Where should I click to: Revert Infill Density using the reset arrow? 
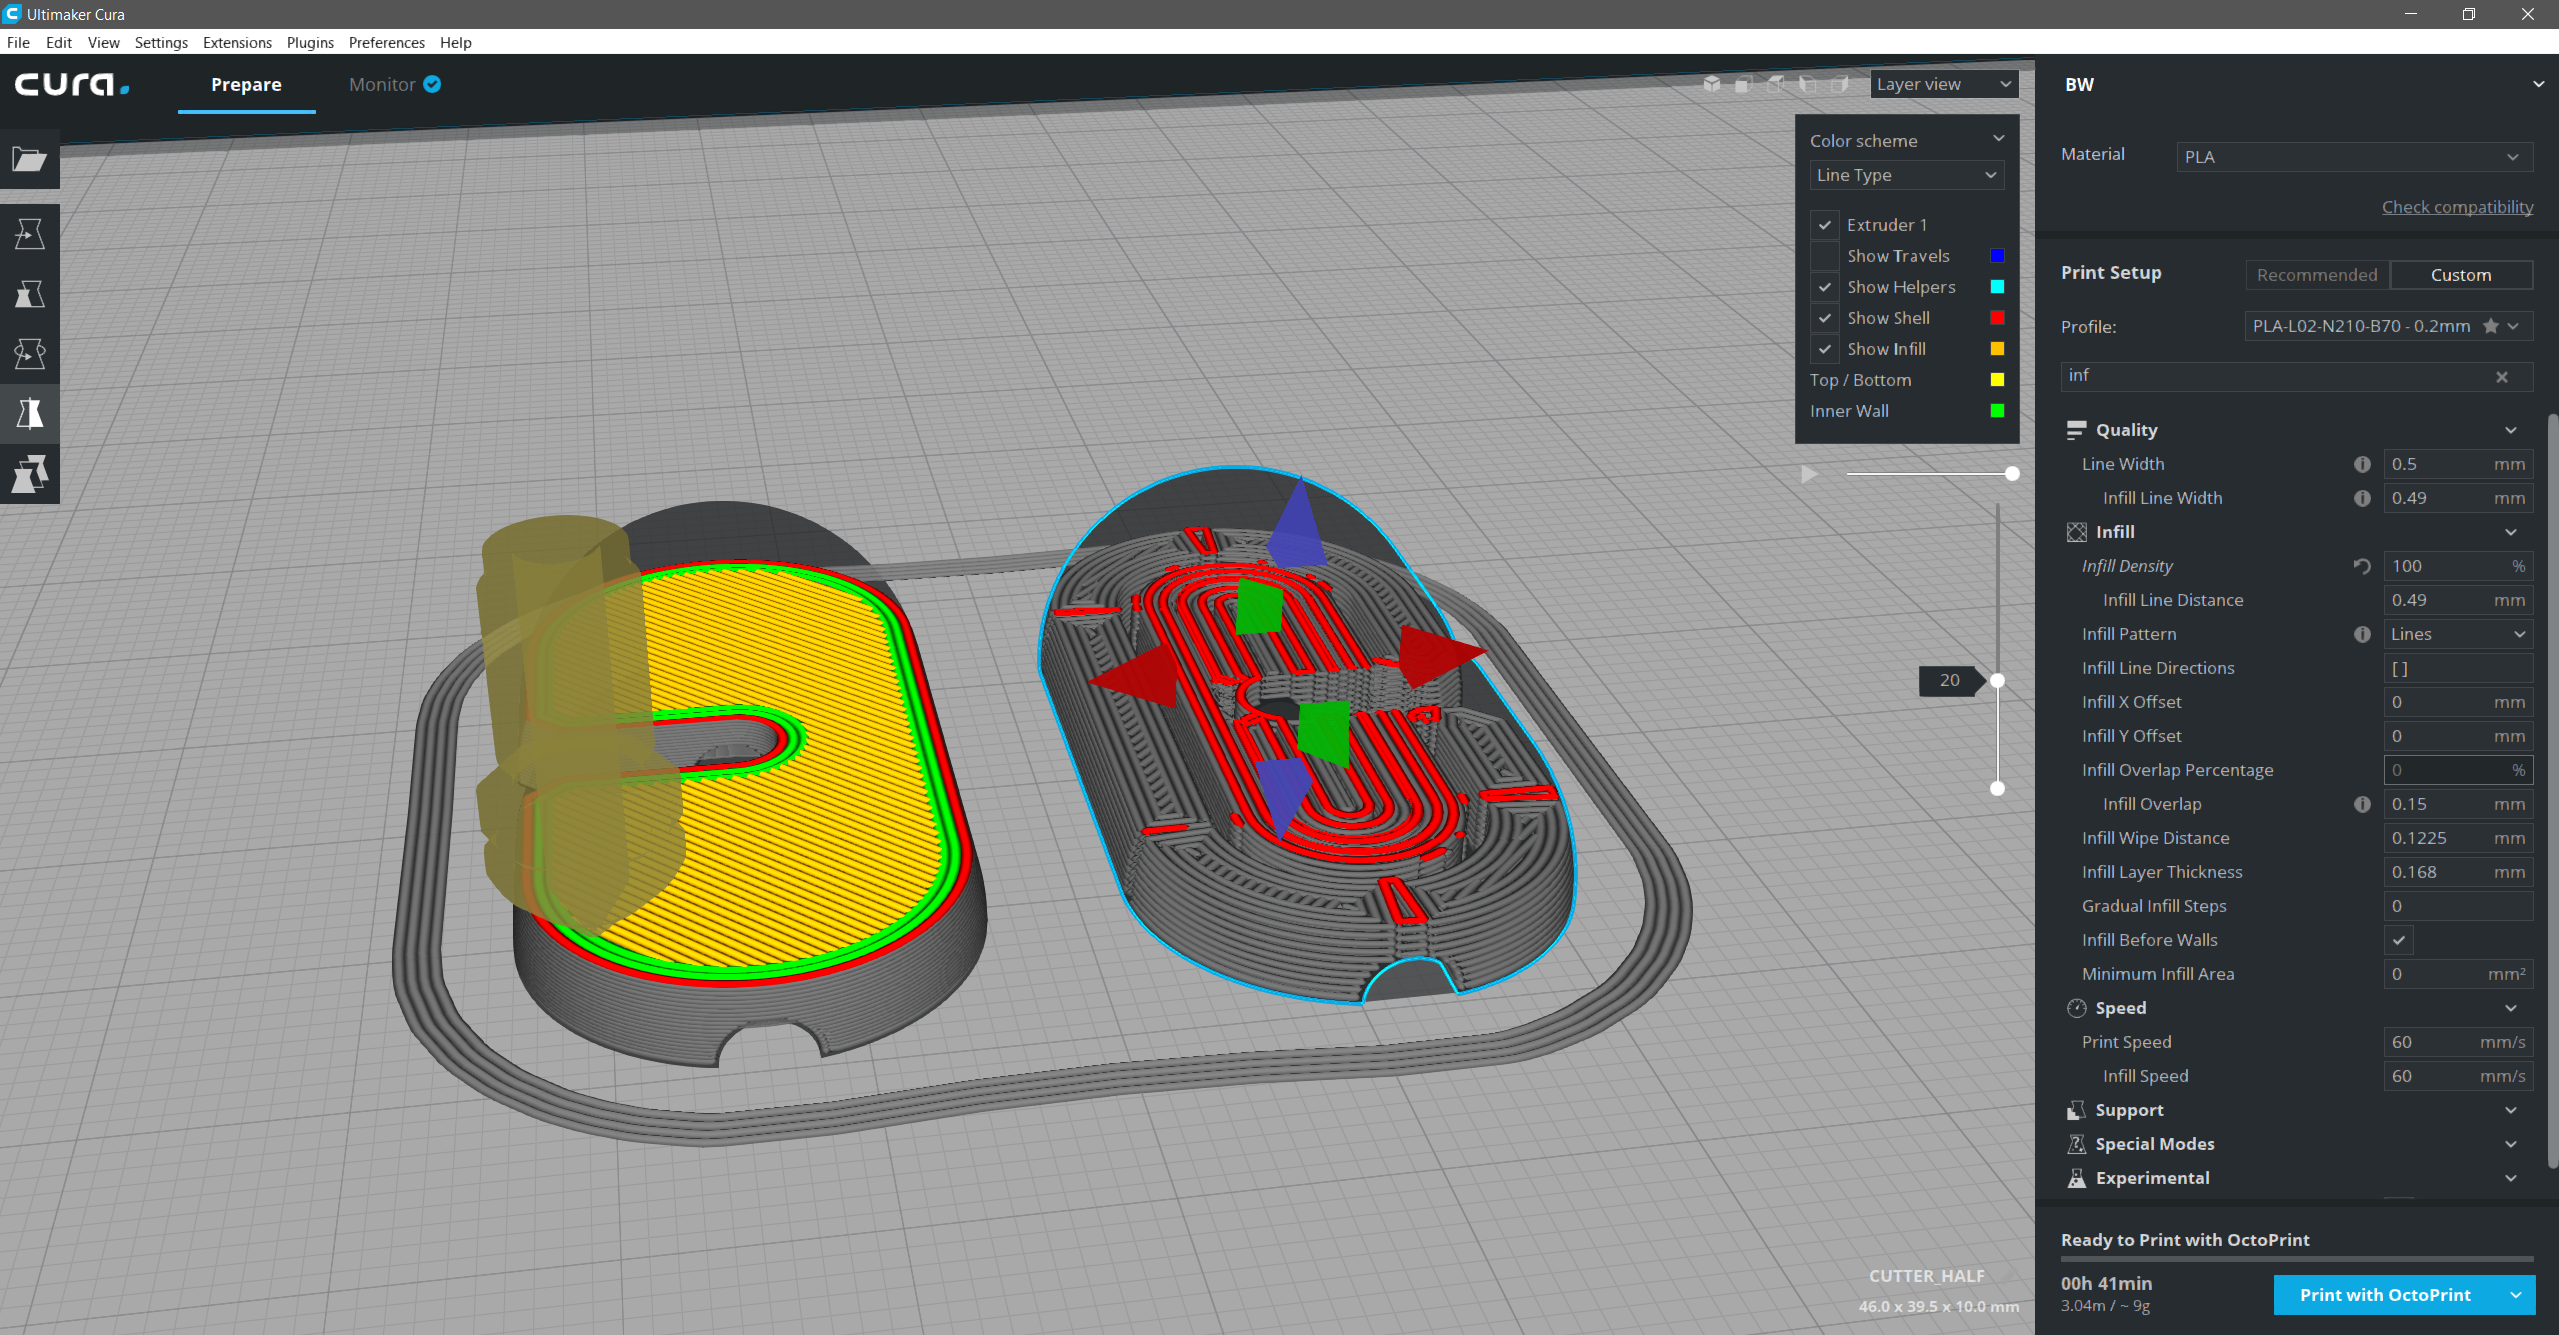2362,566
